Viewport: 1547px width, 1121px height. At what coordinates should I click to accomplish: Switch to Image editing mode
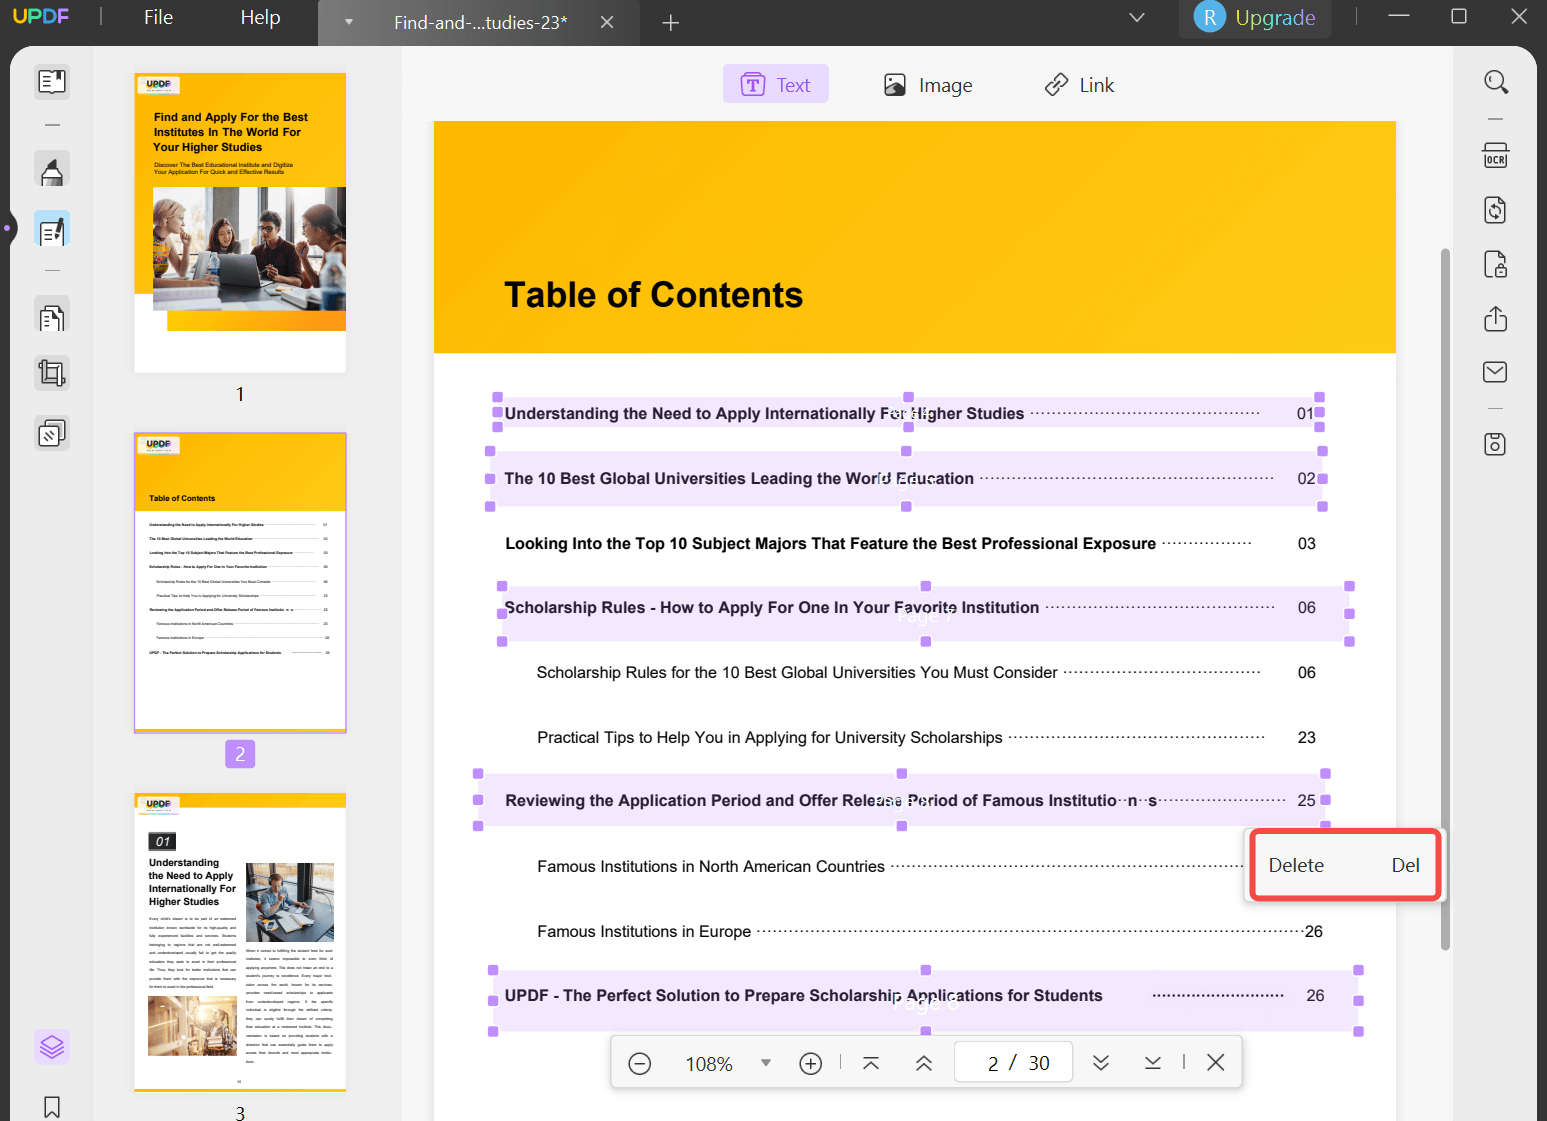[x=927, y=84]
